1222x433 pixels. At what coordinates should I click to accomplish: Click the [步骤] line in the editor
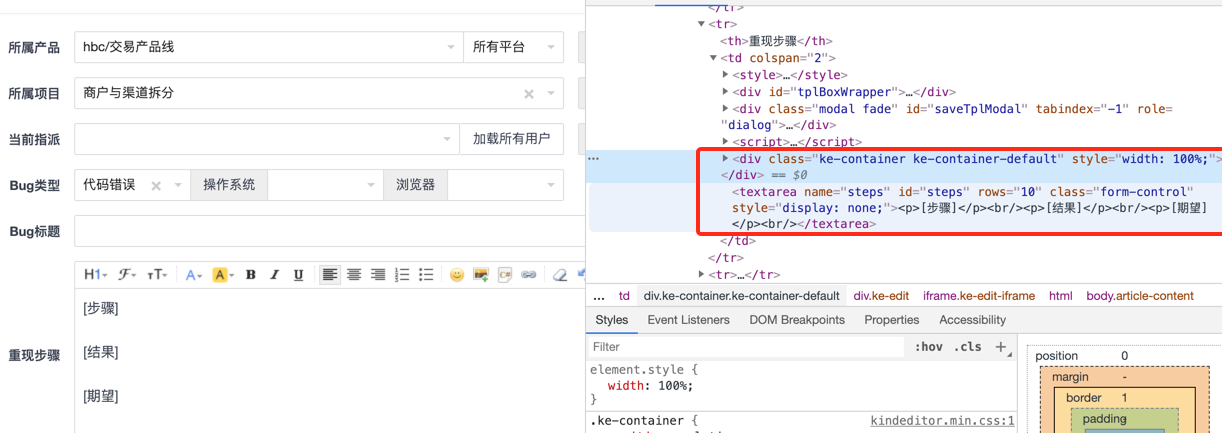tap(101, 308)
